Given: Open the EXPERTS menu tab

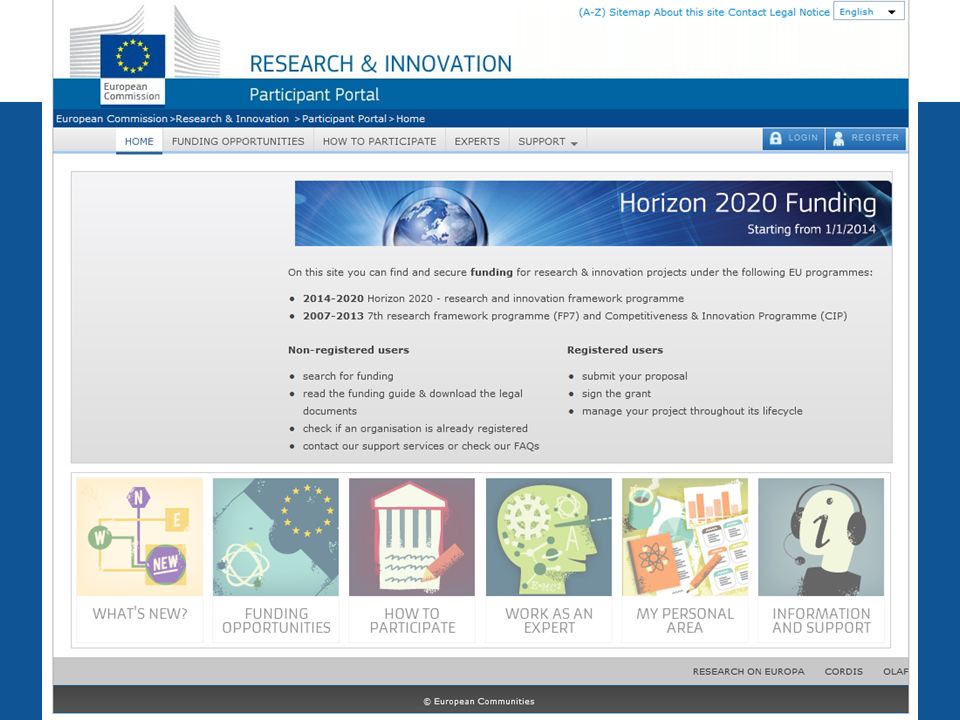Looking at the screenshot, I should click(x=477, y=141).
